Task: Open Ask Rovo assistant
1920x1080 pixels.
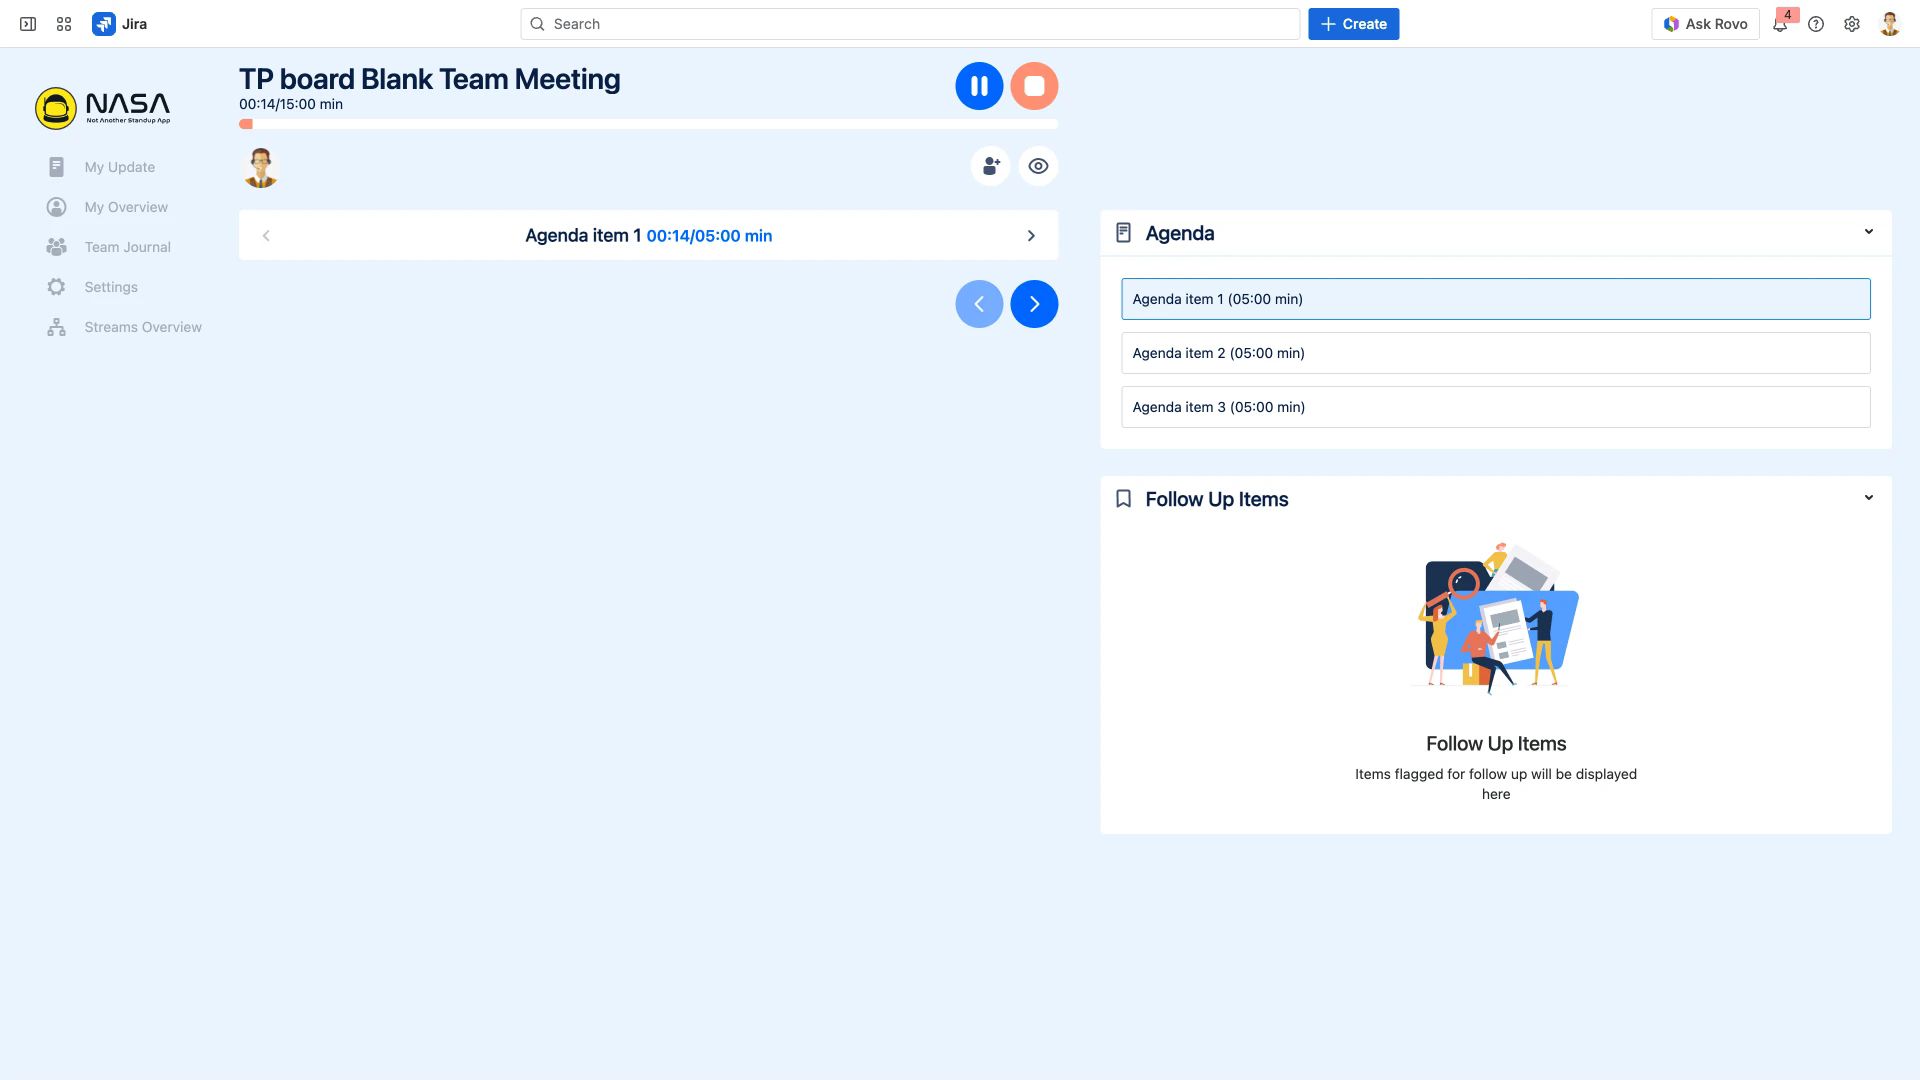Action: tap(1705, 23)
